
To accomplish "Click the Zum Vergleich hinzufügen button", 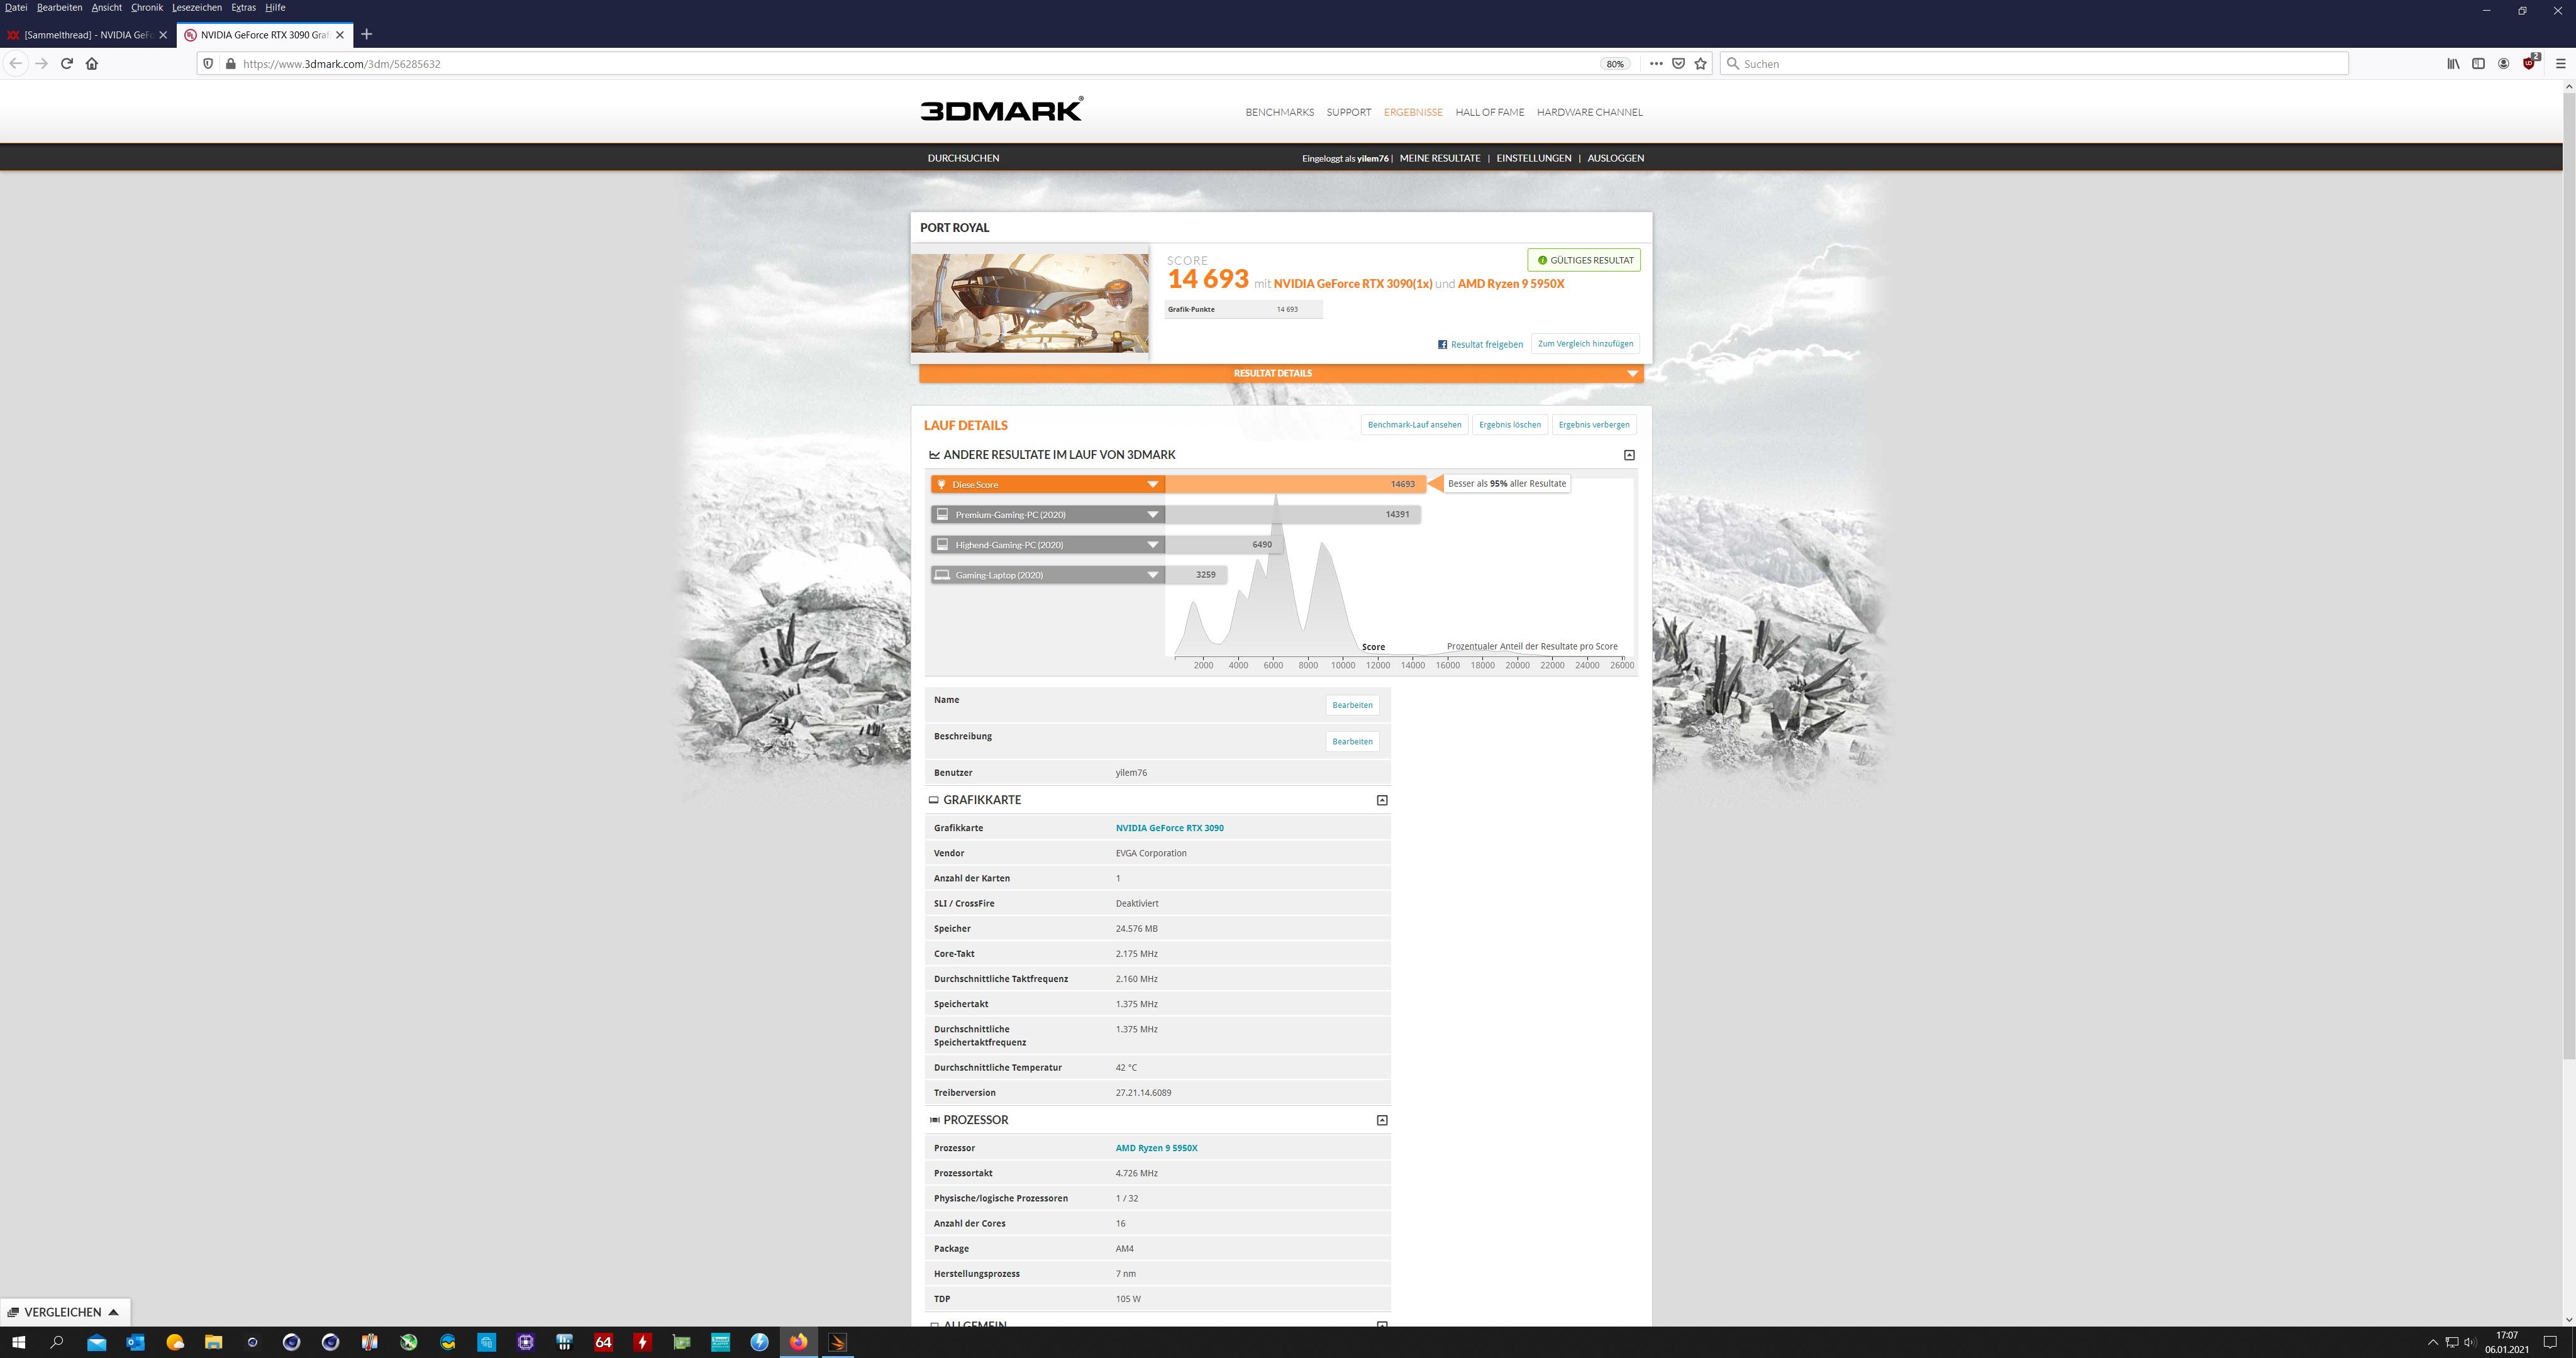I will 1584,344.
